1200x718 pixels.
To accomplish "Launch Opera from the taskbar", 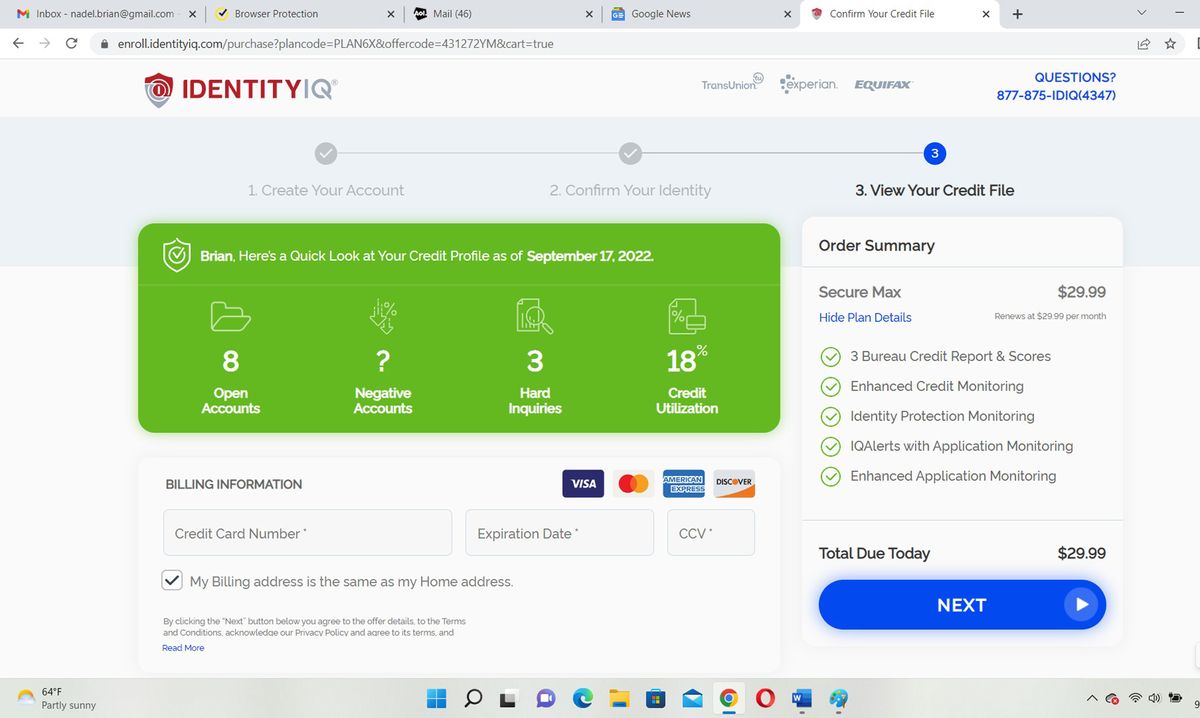I will 765,698.
